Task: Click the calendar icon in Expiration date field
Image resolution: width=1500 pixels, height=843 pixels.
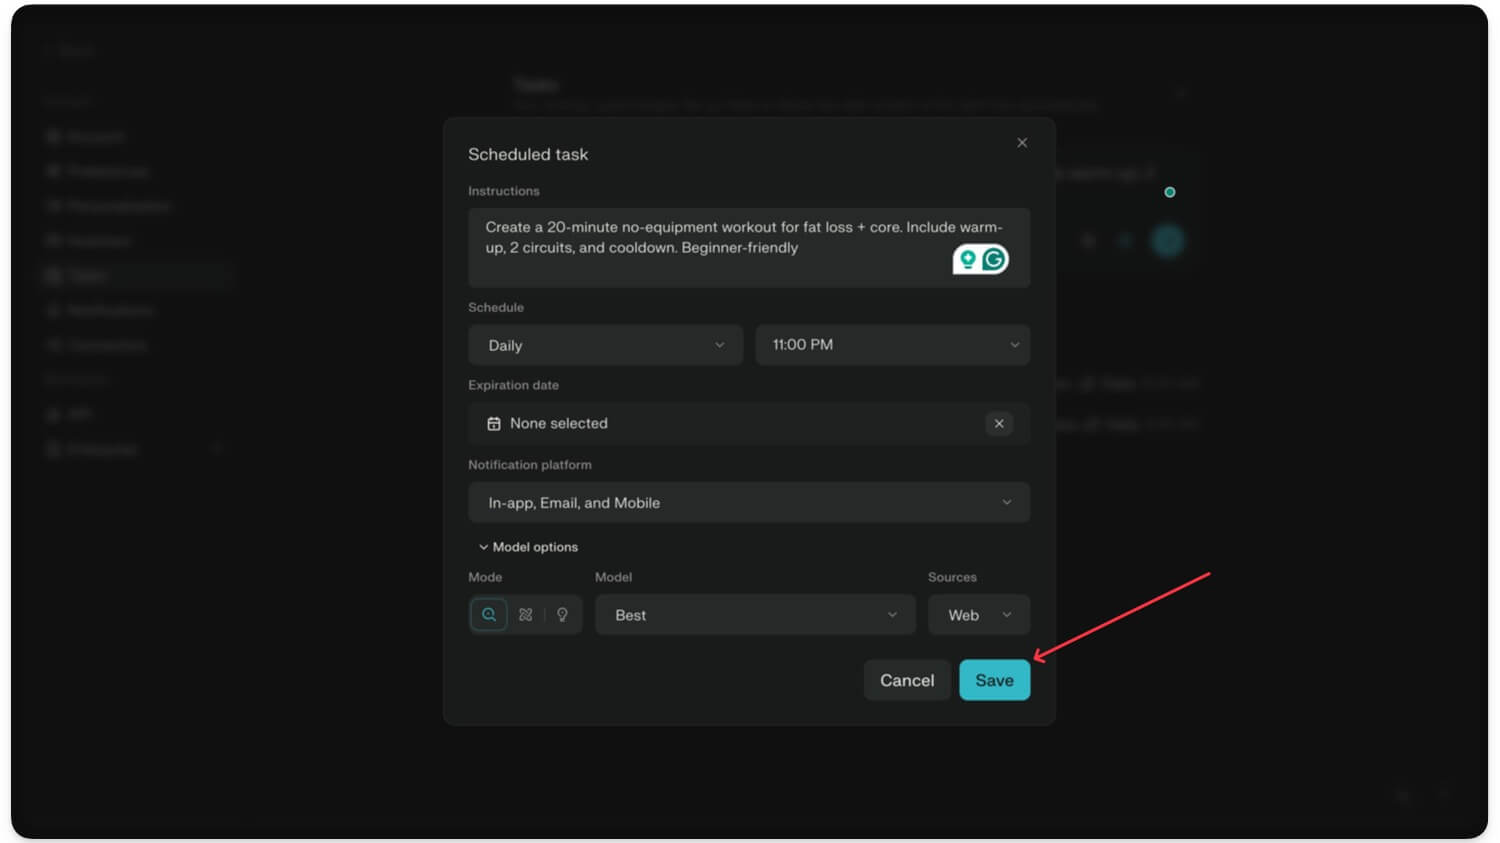Action: [x=494, y=423]
